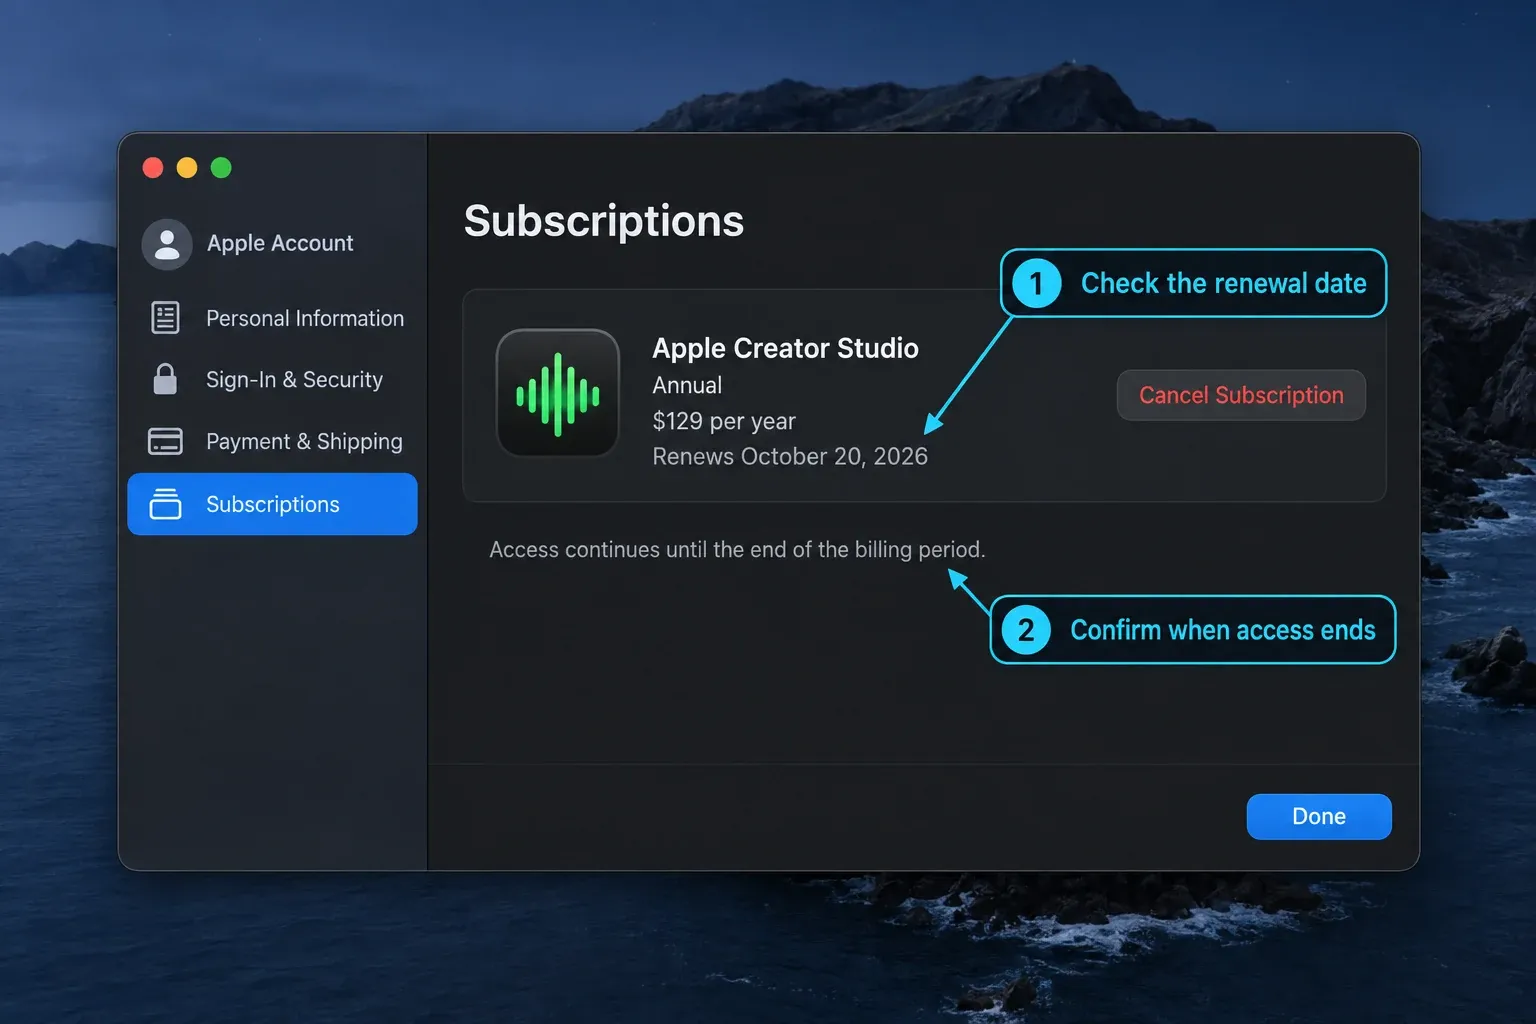Open the Apple Account sidebar entry
Screen dimensions: 1536x1024
pyautogui.click(x=272, y=244)
